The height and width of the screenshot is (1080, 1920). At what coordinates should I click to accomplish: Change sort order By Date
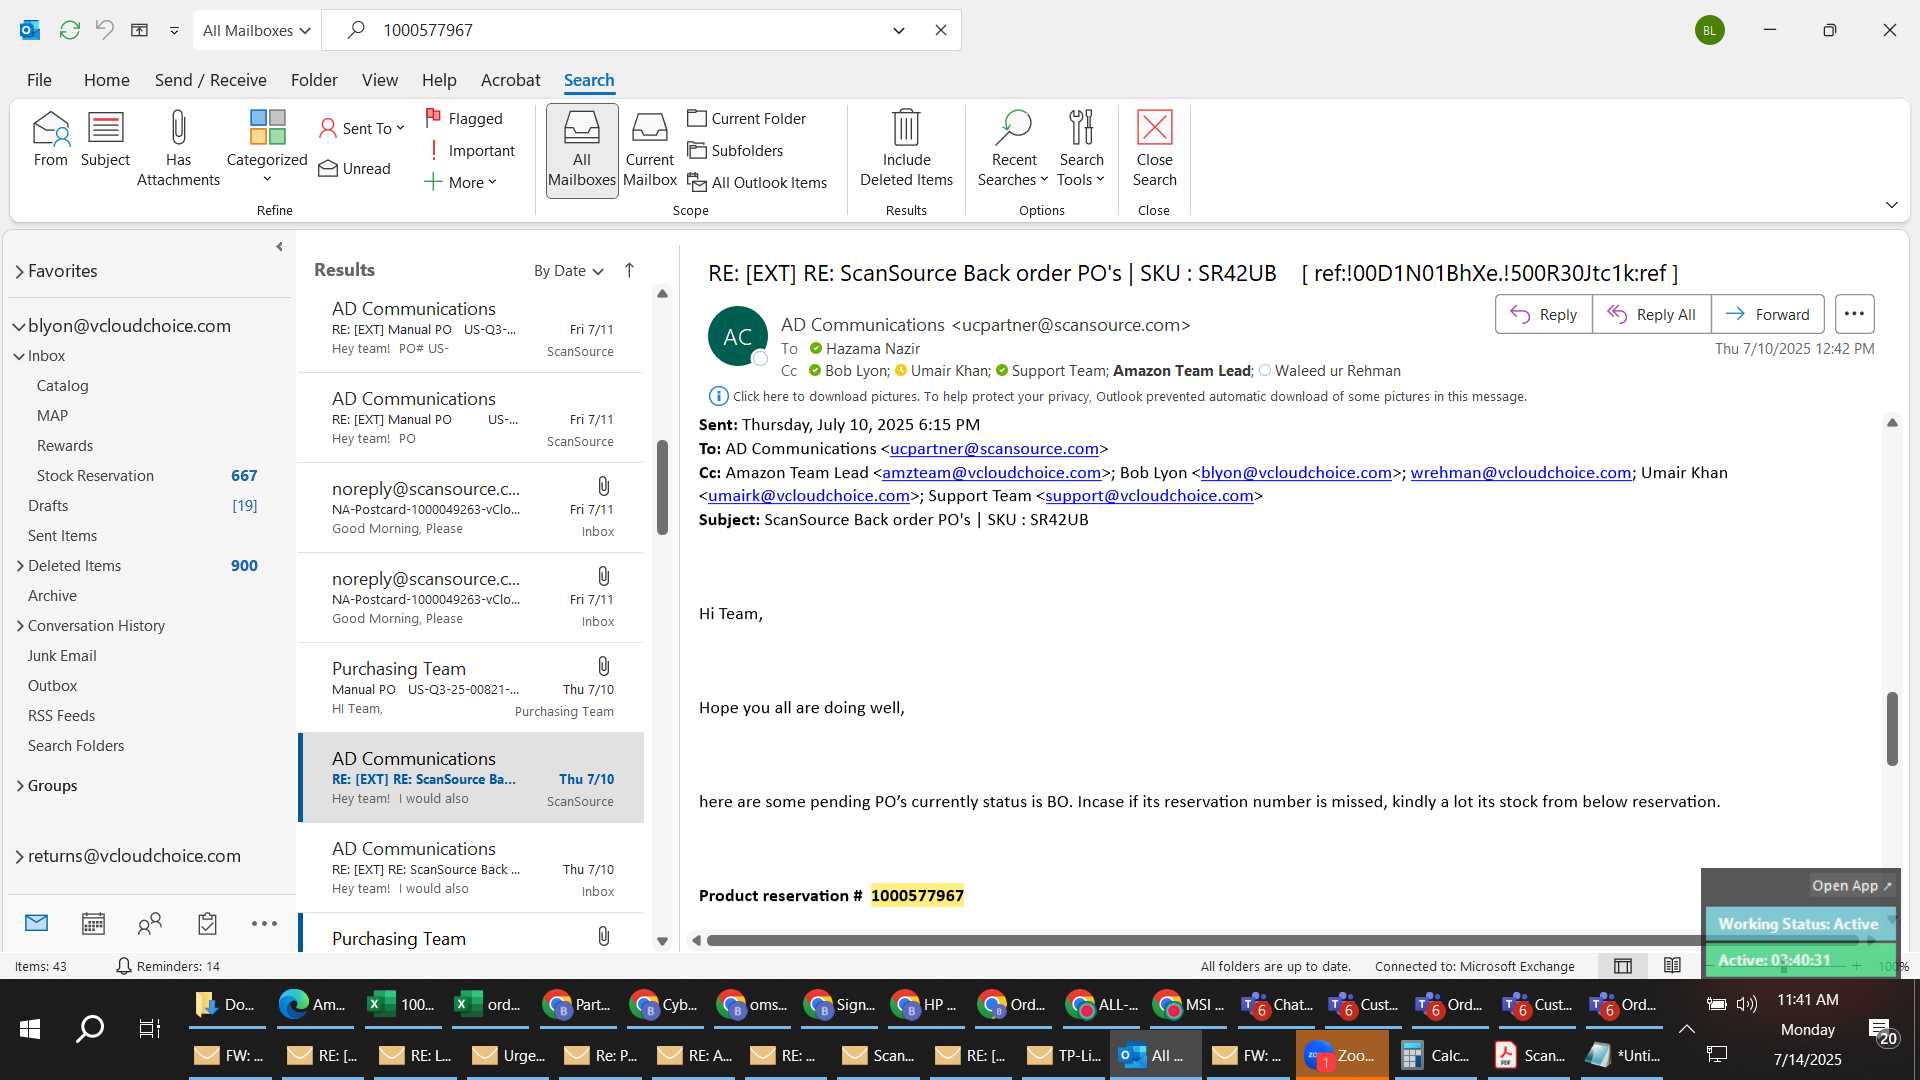point(568,271)
